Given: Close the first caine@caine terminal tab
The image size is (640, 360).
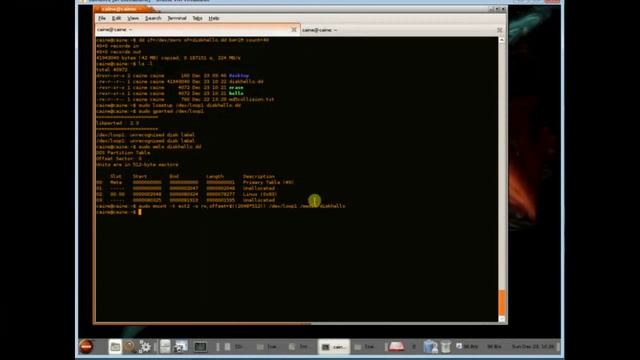Looking at the screenshot, I should pyautogui.click(x=294, y=29).
